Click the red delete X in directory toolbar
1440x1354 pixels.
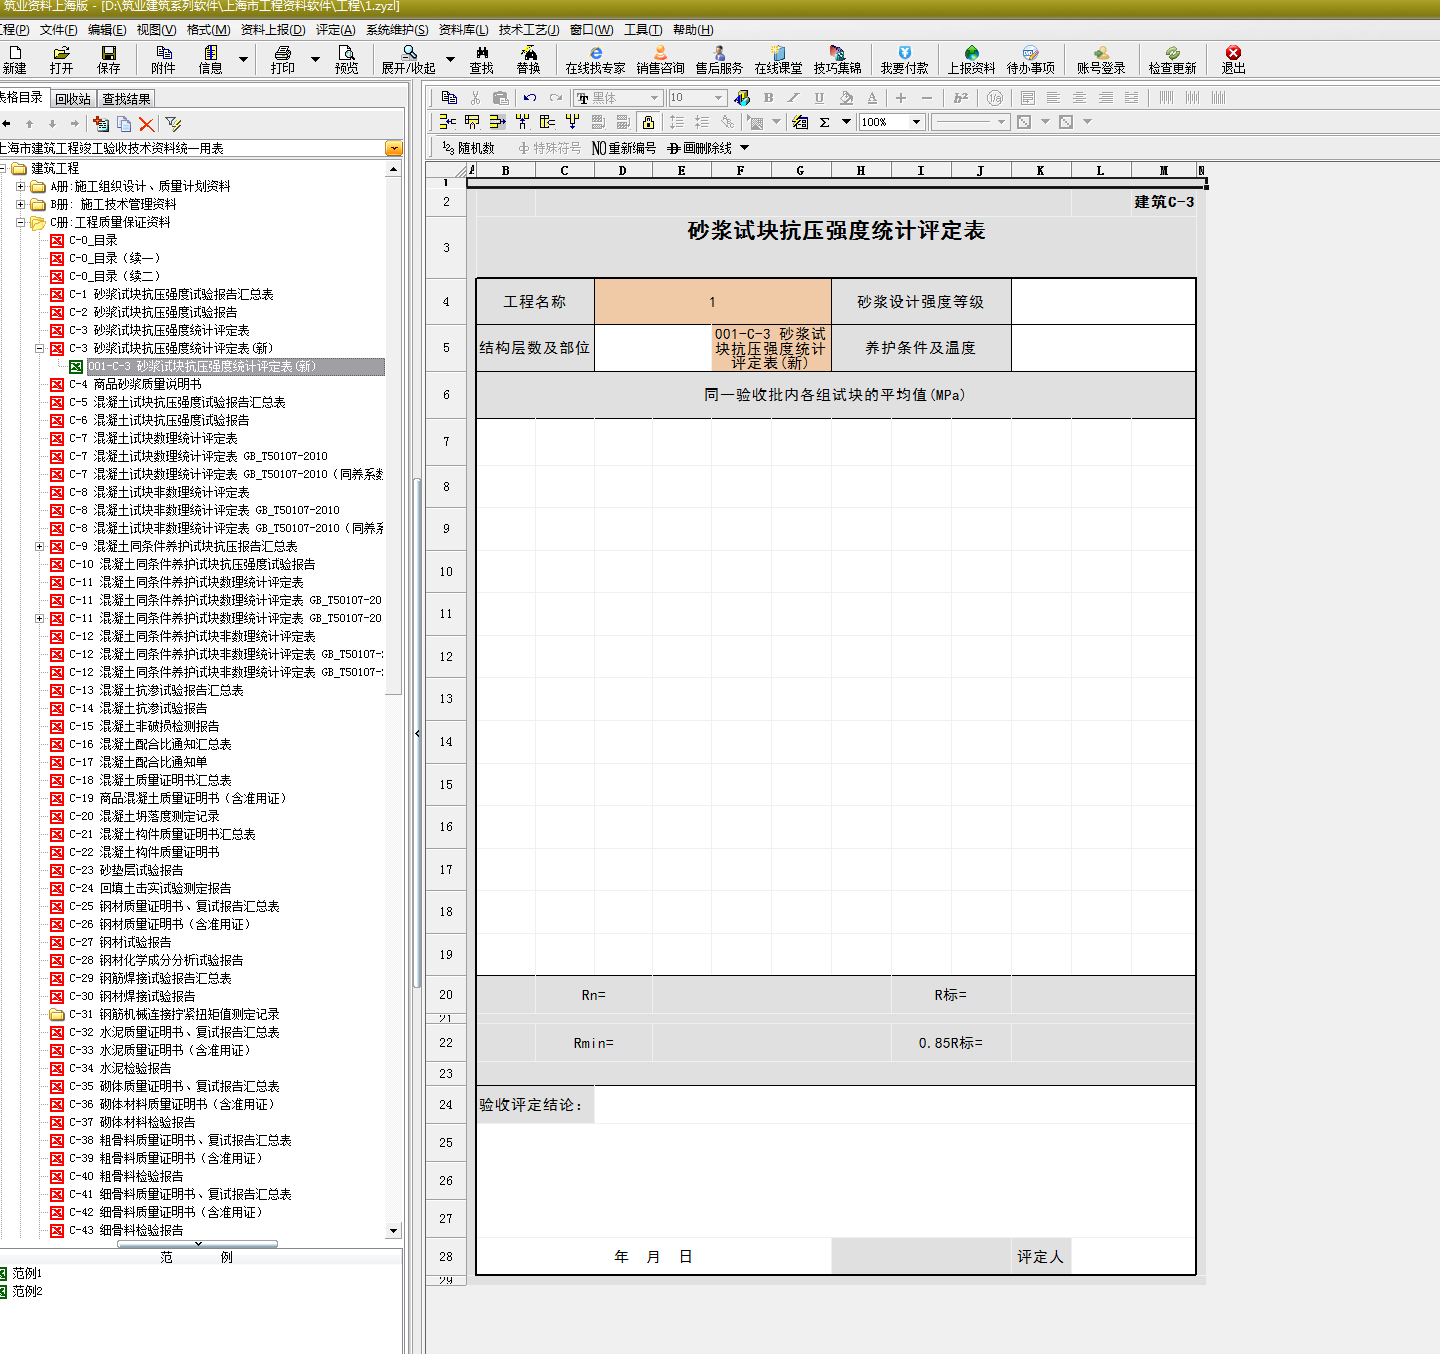coord(147,124)
